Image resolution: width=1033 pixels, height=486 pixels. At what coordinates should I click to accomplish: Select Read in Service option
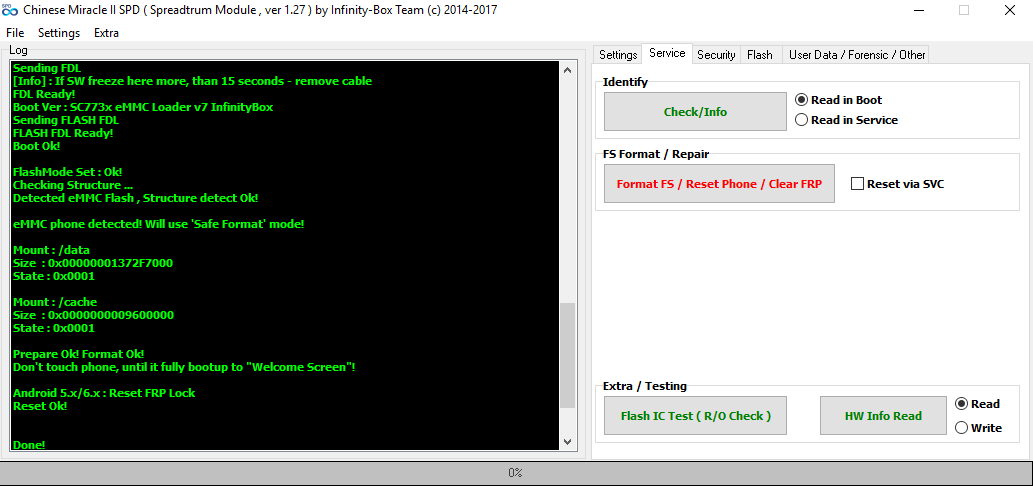[x=847, y=120]
